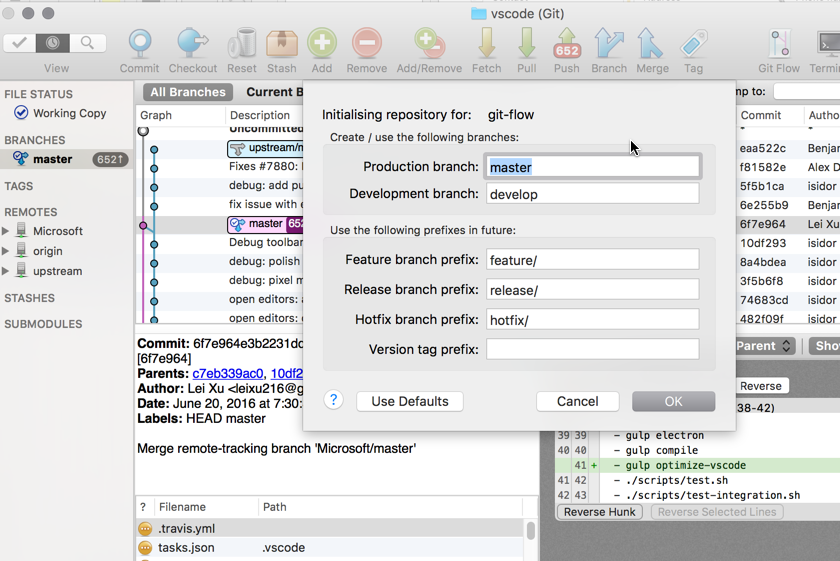Click Cancel in git-flow dialog
Screen dimensions: 840x561
tap(578, 401)
